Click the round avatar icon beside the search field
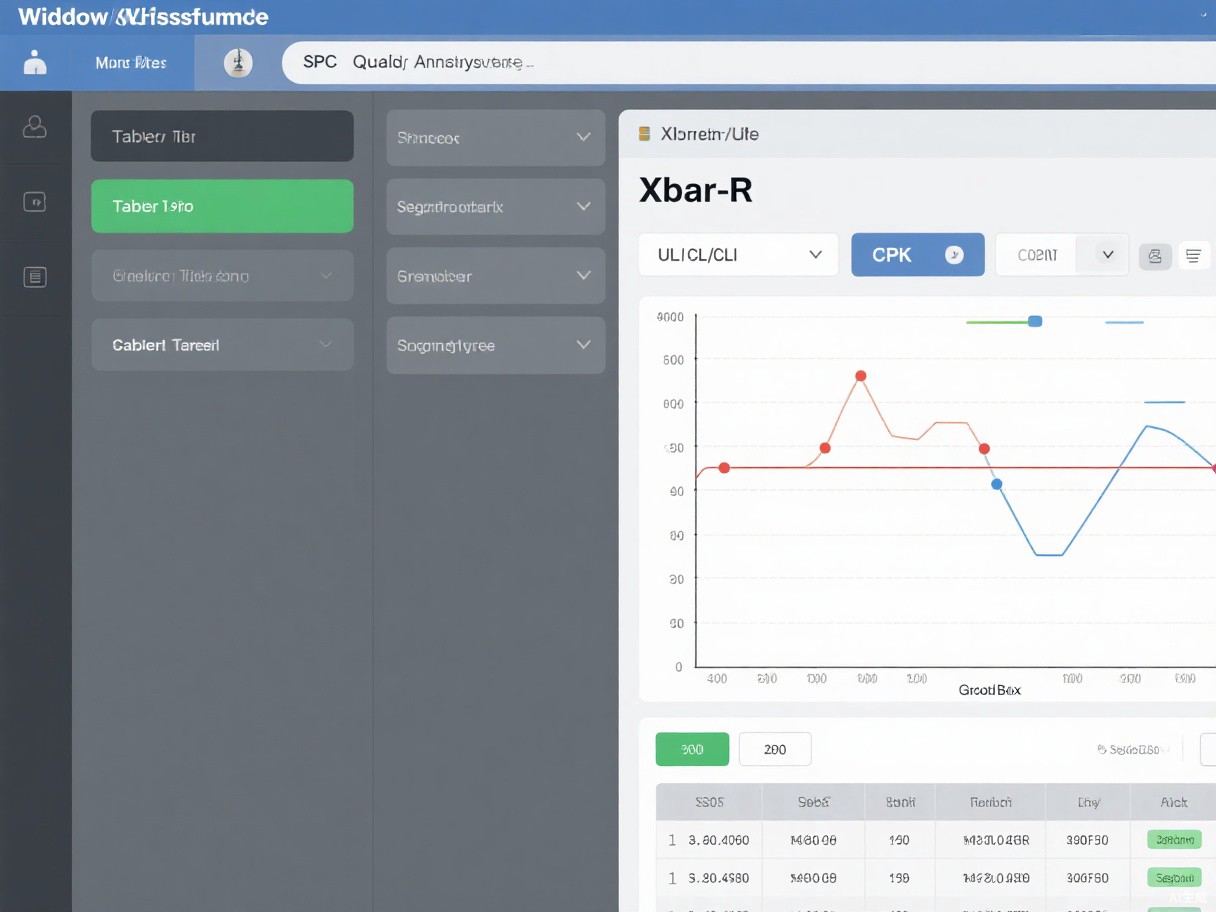The width and height of the screenshot is (1216, 912). click(x=238, y=63)
